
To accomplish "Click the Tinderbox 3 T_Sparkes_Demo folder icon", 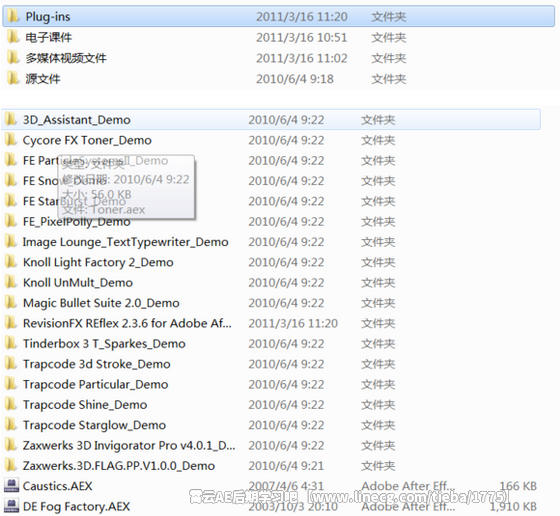I will [11, 343].
